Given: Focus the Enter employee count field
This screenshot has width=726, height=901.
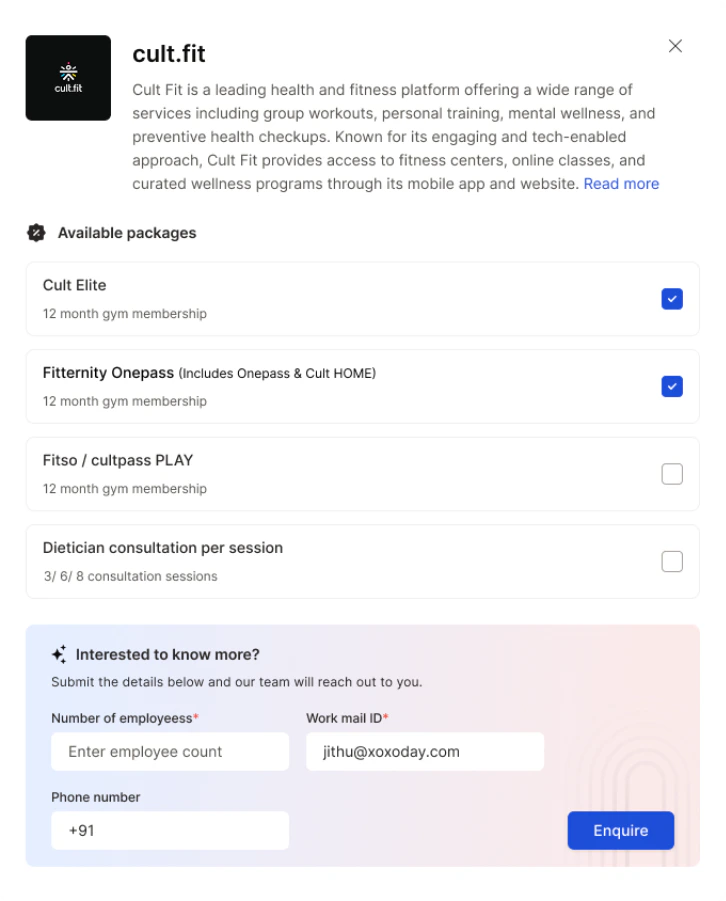Looking at the screenshot, I should pyautogui.click(x=170, y=751).
